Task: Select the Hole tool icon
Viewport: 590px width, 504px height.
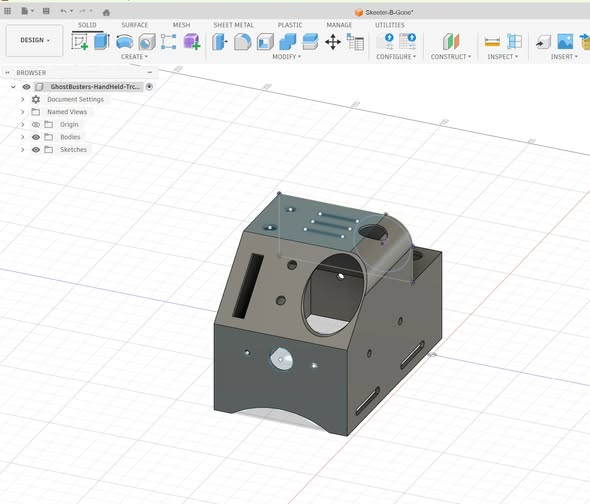Action: coord(147,42)
